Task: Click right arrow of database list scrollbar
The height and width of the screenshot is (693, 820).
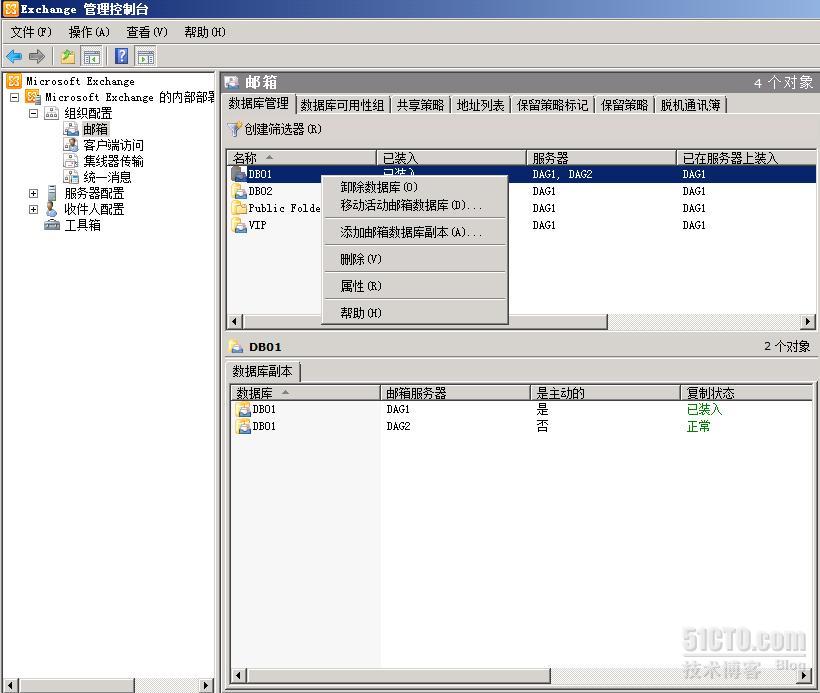Action: click(x=808, y=321)
